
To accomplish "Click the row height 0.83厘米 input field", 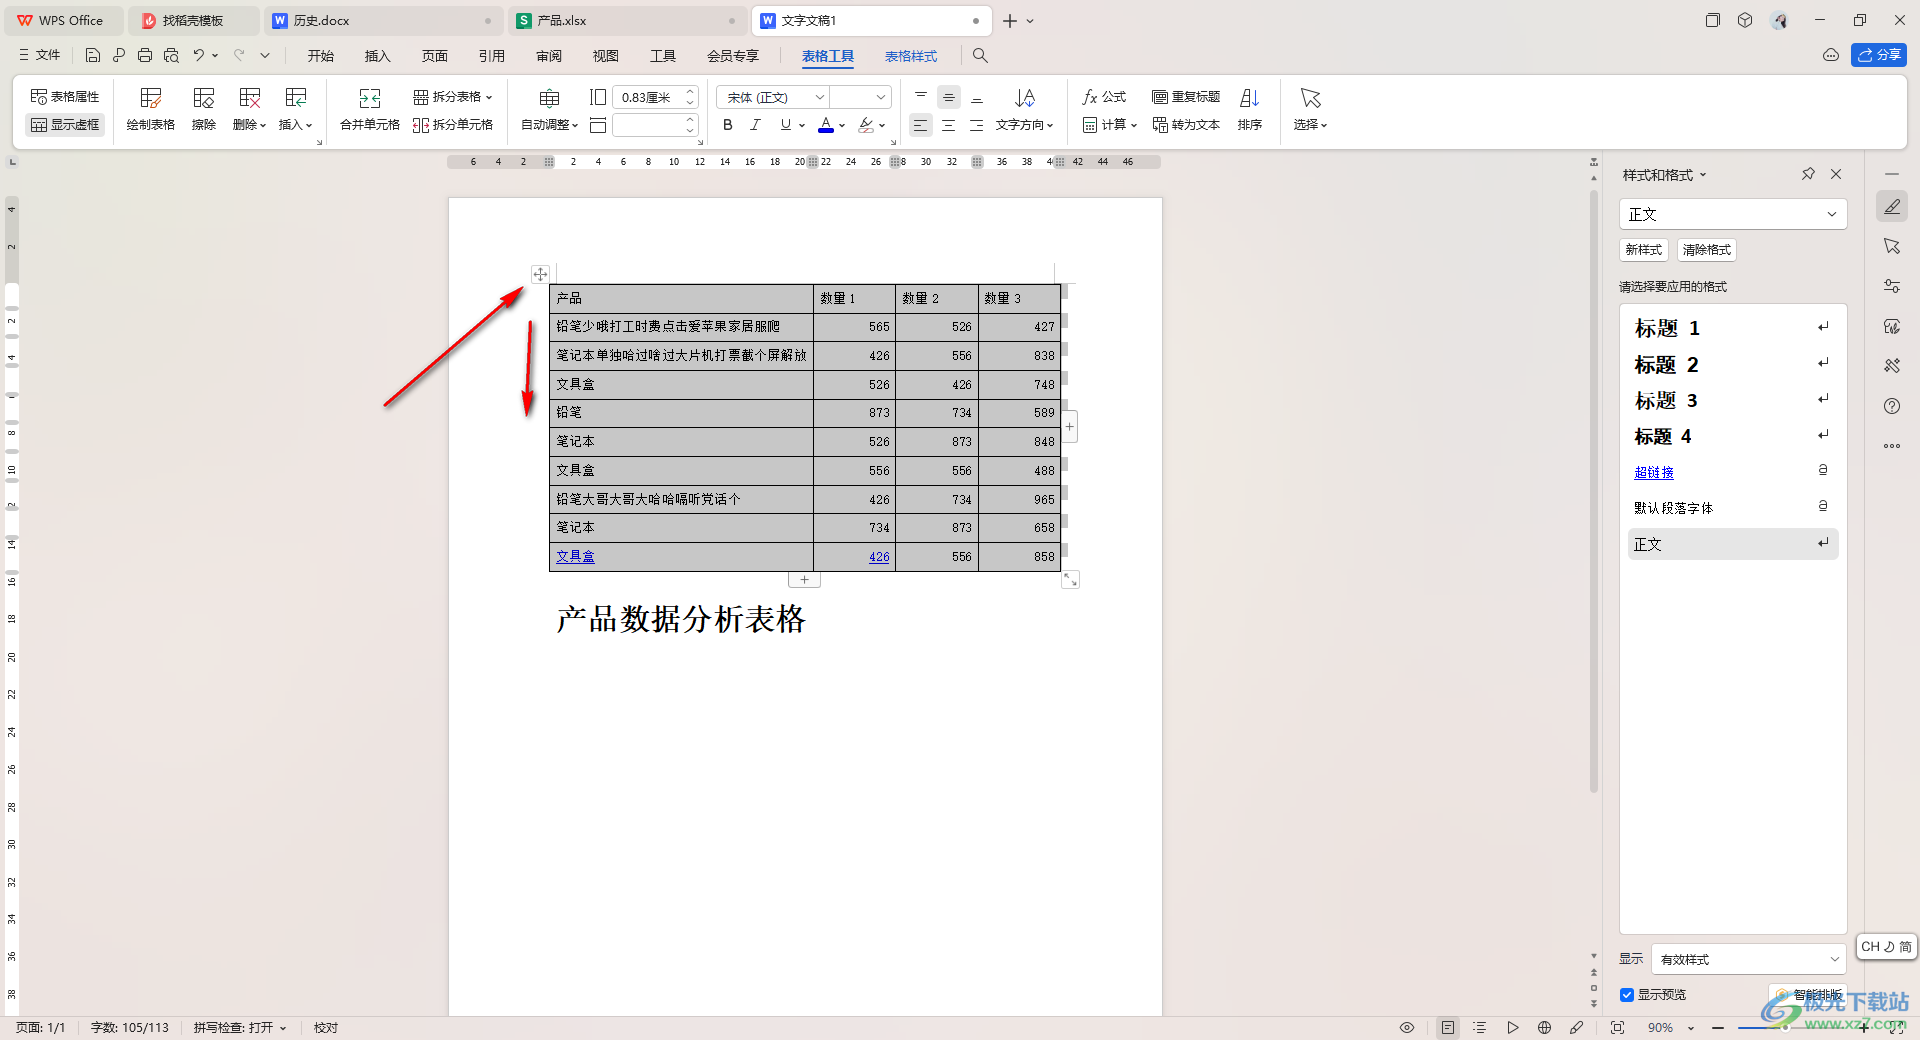I will pos(648,97).
